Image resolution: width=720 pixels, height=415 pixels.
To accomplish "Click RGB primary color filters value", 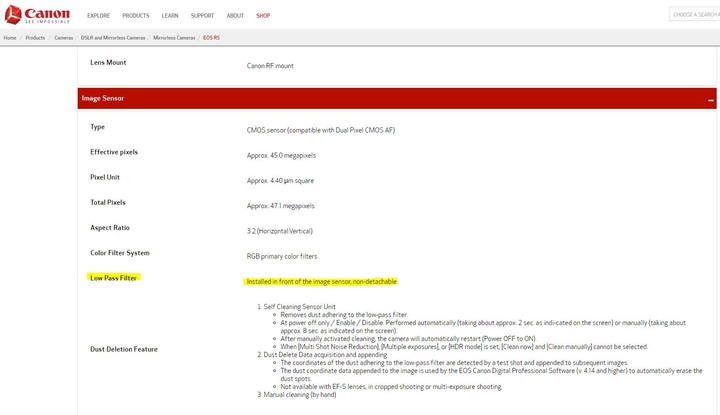I will [x=282, y=256].
